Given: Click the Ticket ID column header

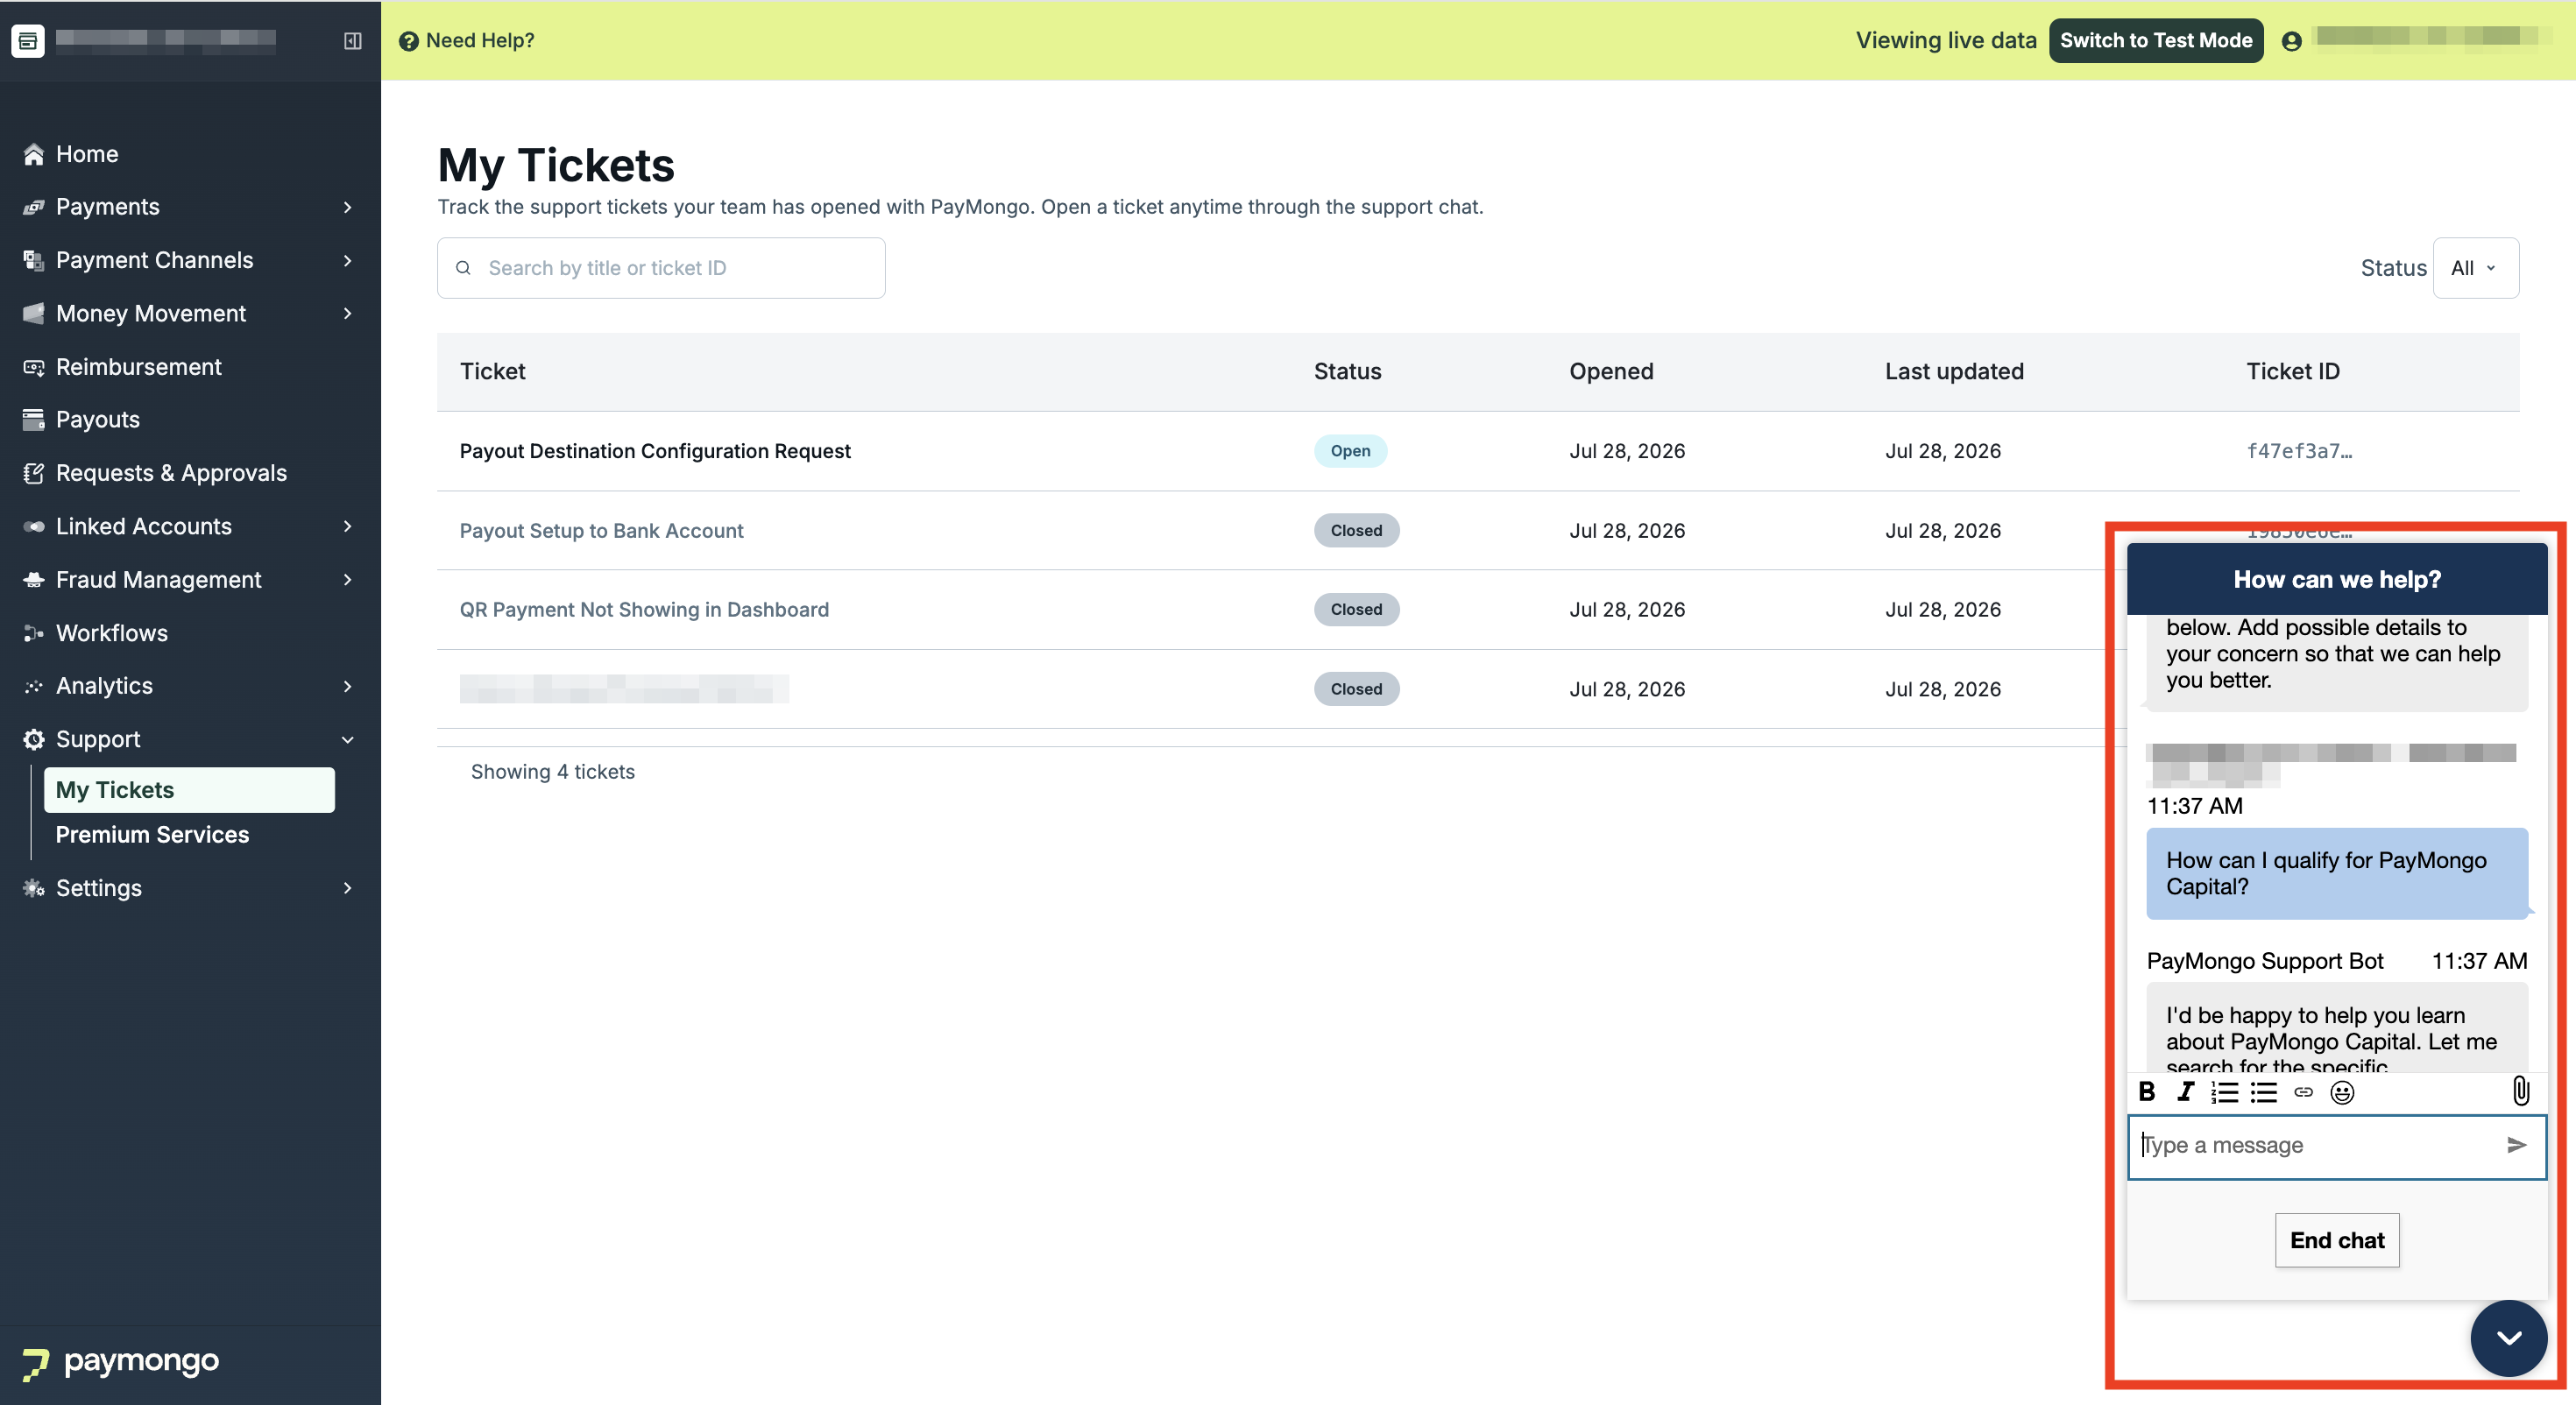Looking at the screenshot, I should 2293,372.
